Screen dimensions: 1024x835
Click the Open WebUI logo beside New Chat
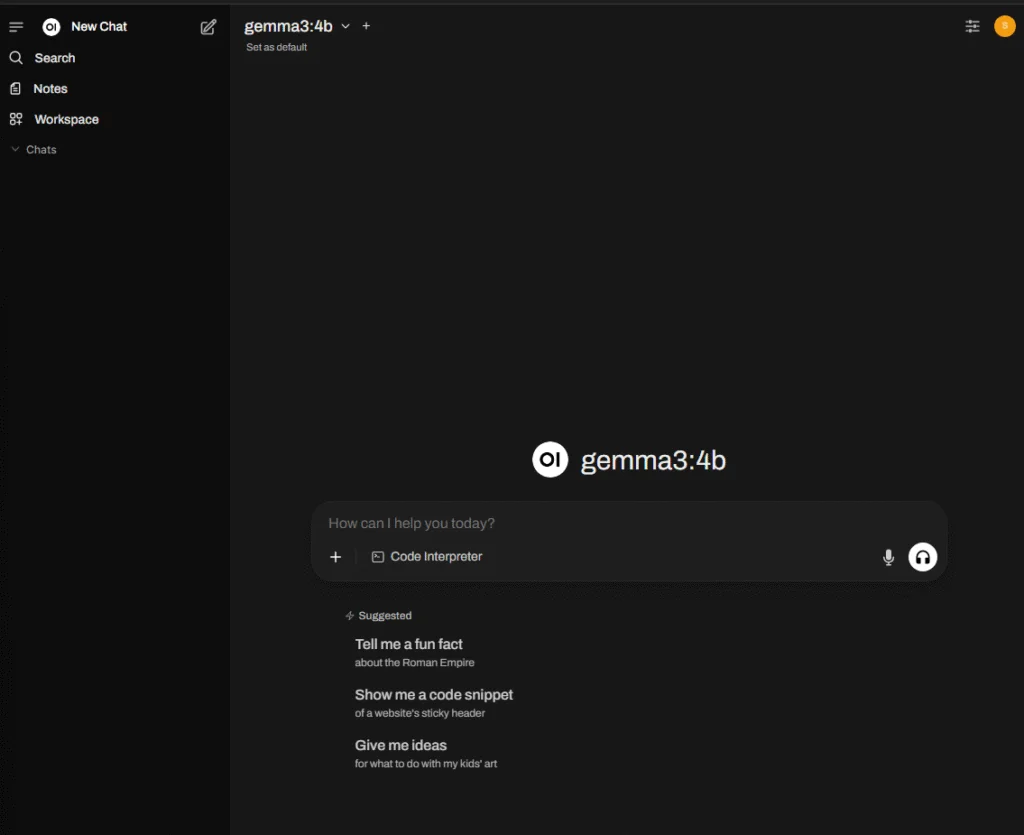[51, 27]
